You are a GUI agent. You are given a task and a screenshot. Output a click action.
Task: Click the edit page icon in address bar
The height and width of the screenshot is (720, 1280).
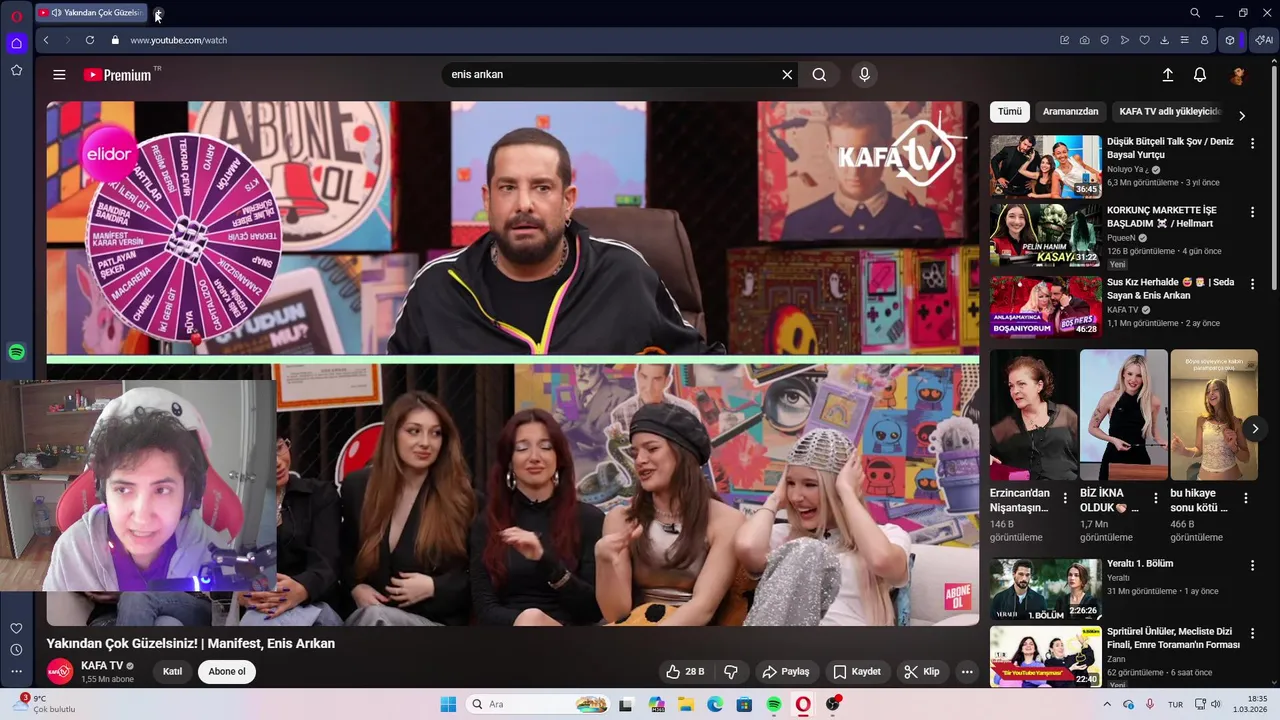click(x=1065, y=40)
